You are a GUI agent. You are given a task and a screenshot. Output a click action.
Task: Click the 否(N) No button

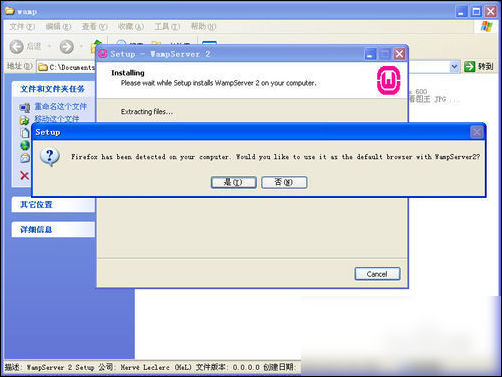284,182
